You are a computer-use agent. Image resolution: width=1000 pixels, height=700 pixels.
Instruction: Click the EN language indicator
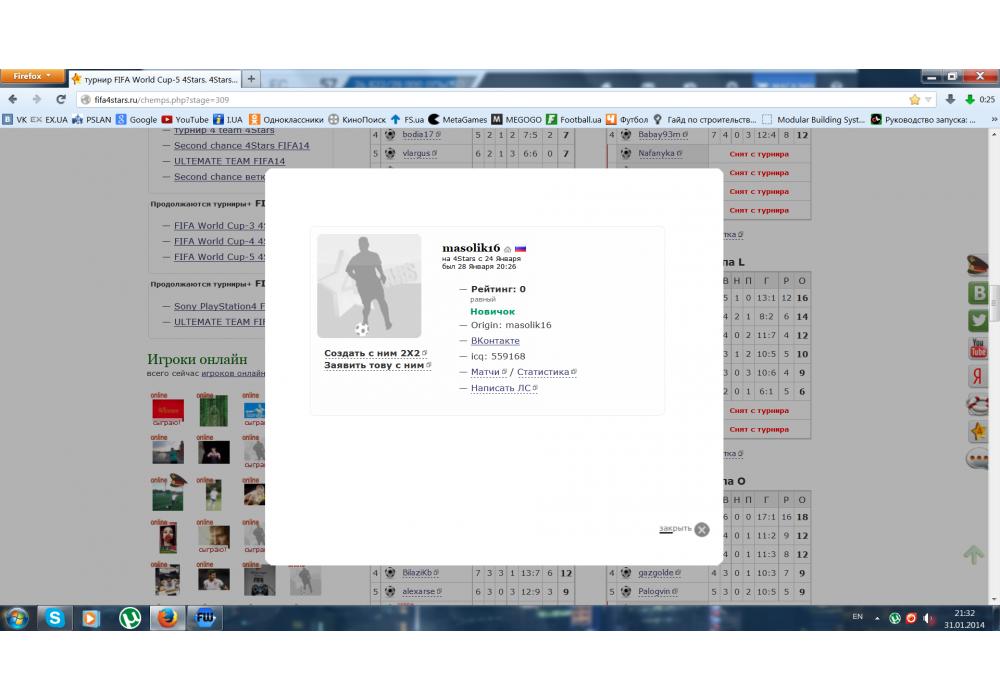coord(858,616)
